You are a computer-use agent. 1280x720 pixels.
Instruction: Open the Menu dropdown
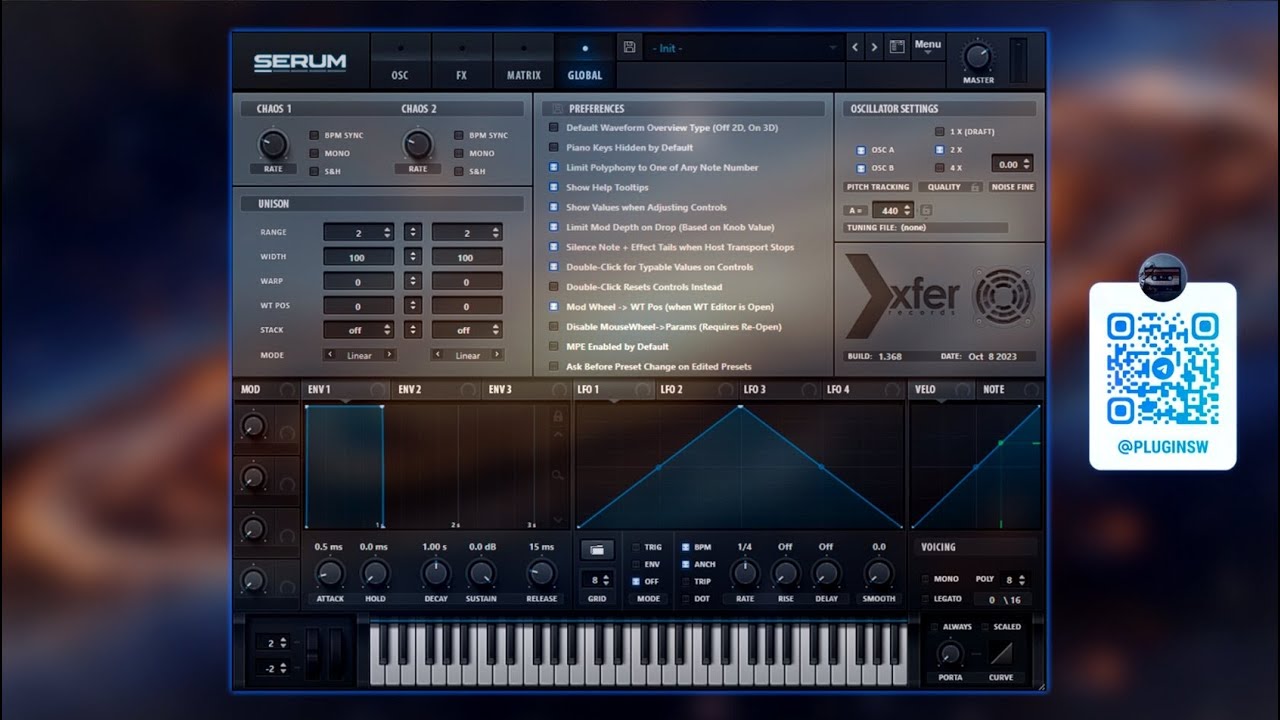point(928,46)
